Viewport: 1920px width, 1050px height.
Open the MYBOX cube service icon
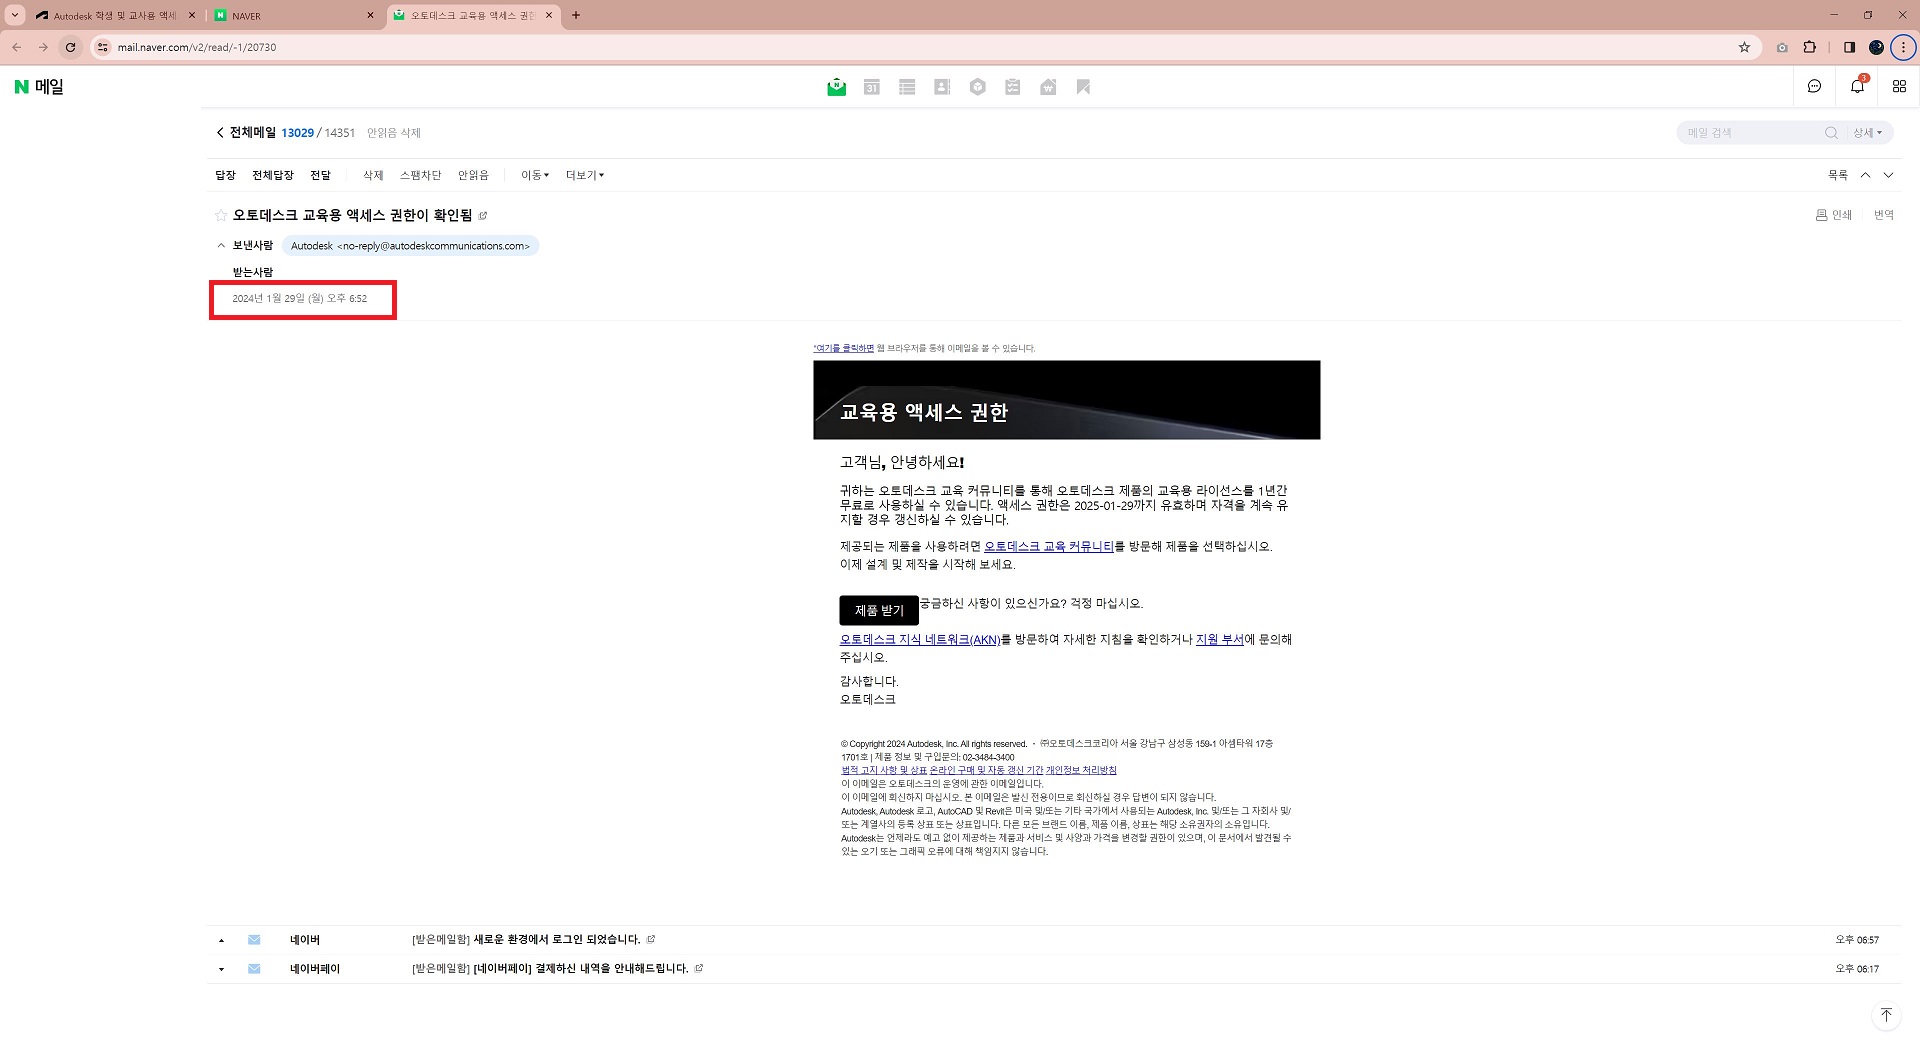pos(978,87)
